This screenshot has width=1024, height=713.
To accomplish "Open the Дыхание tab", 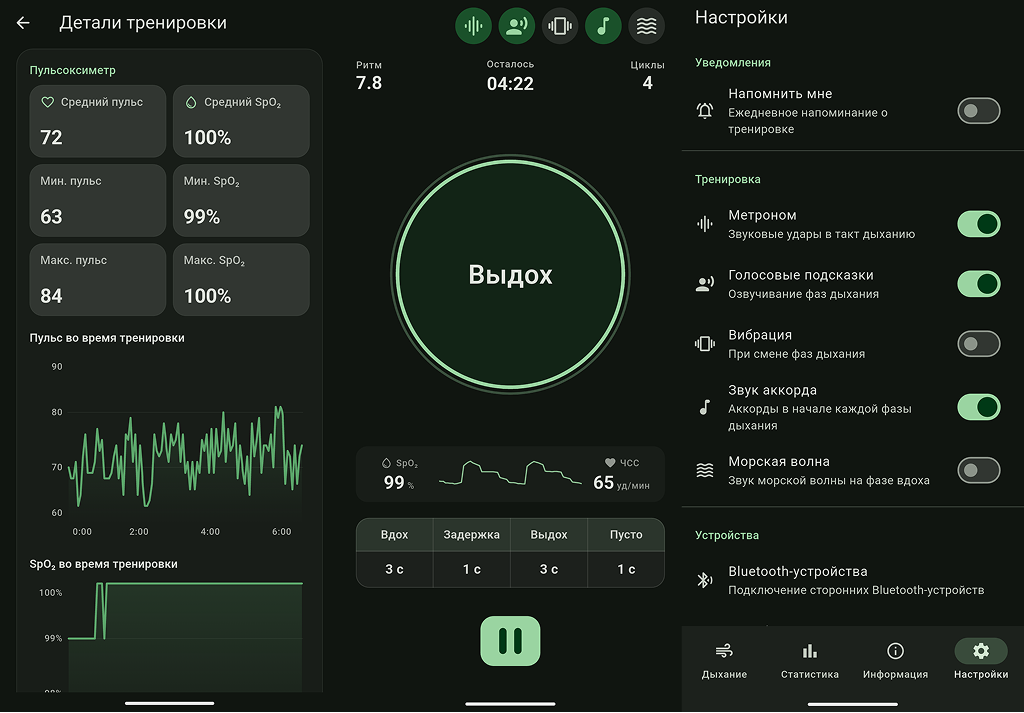I will (x=724, y=661).
